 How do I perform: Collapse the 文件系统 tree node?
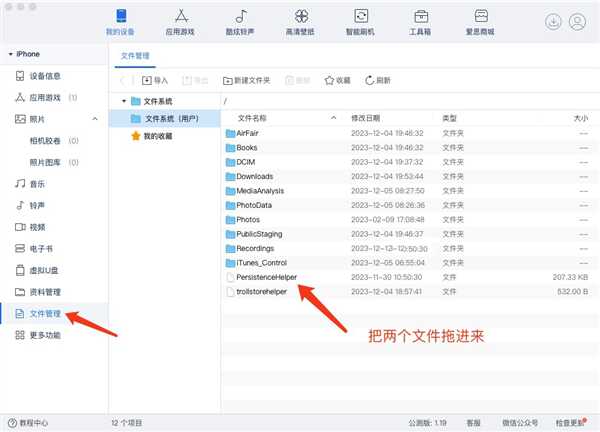pyautogui.click(x=124, y=101)
